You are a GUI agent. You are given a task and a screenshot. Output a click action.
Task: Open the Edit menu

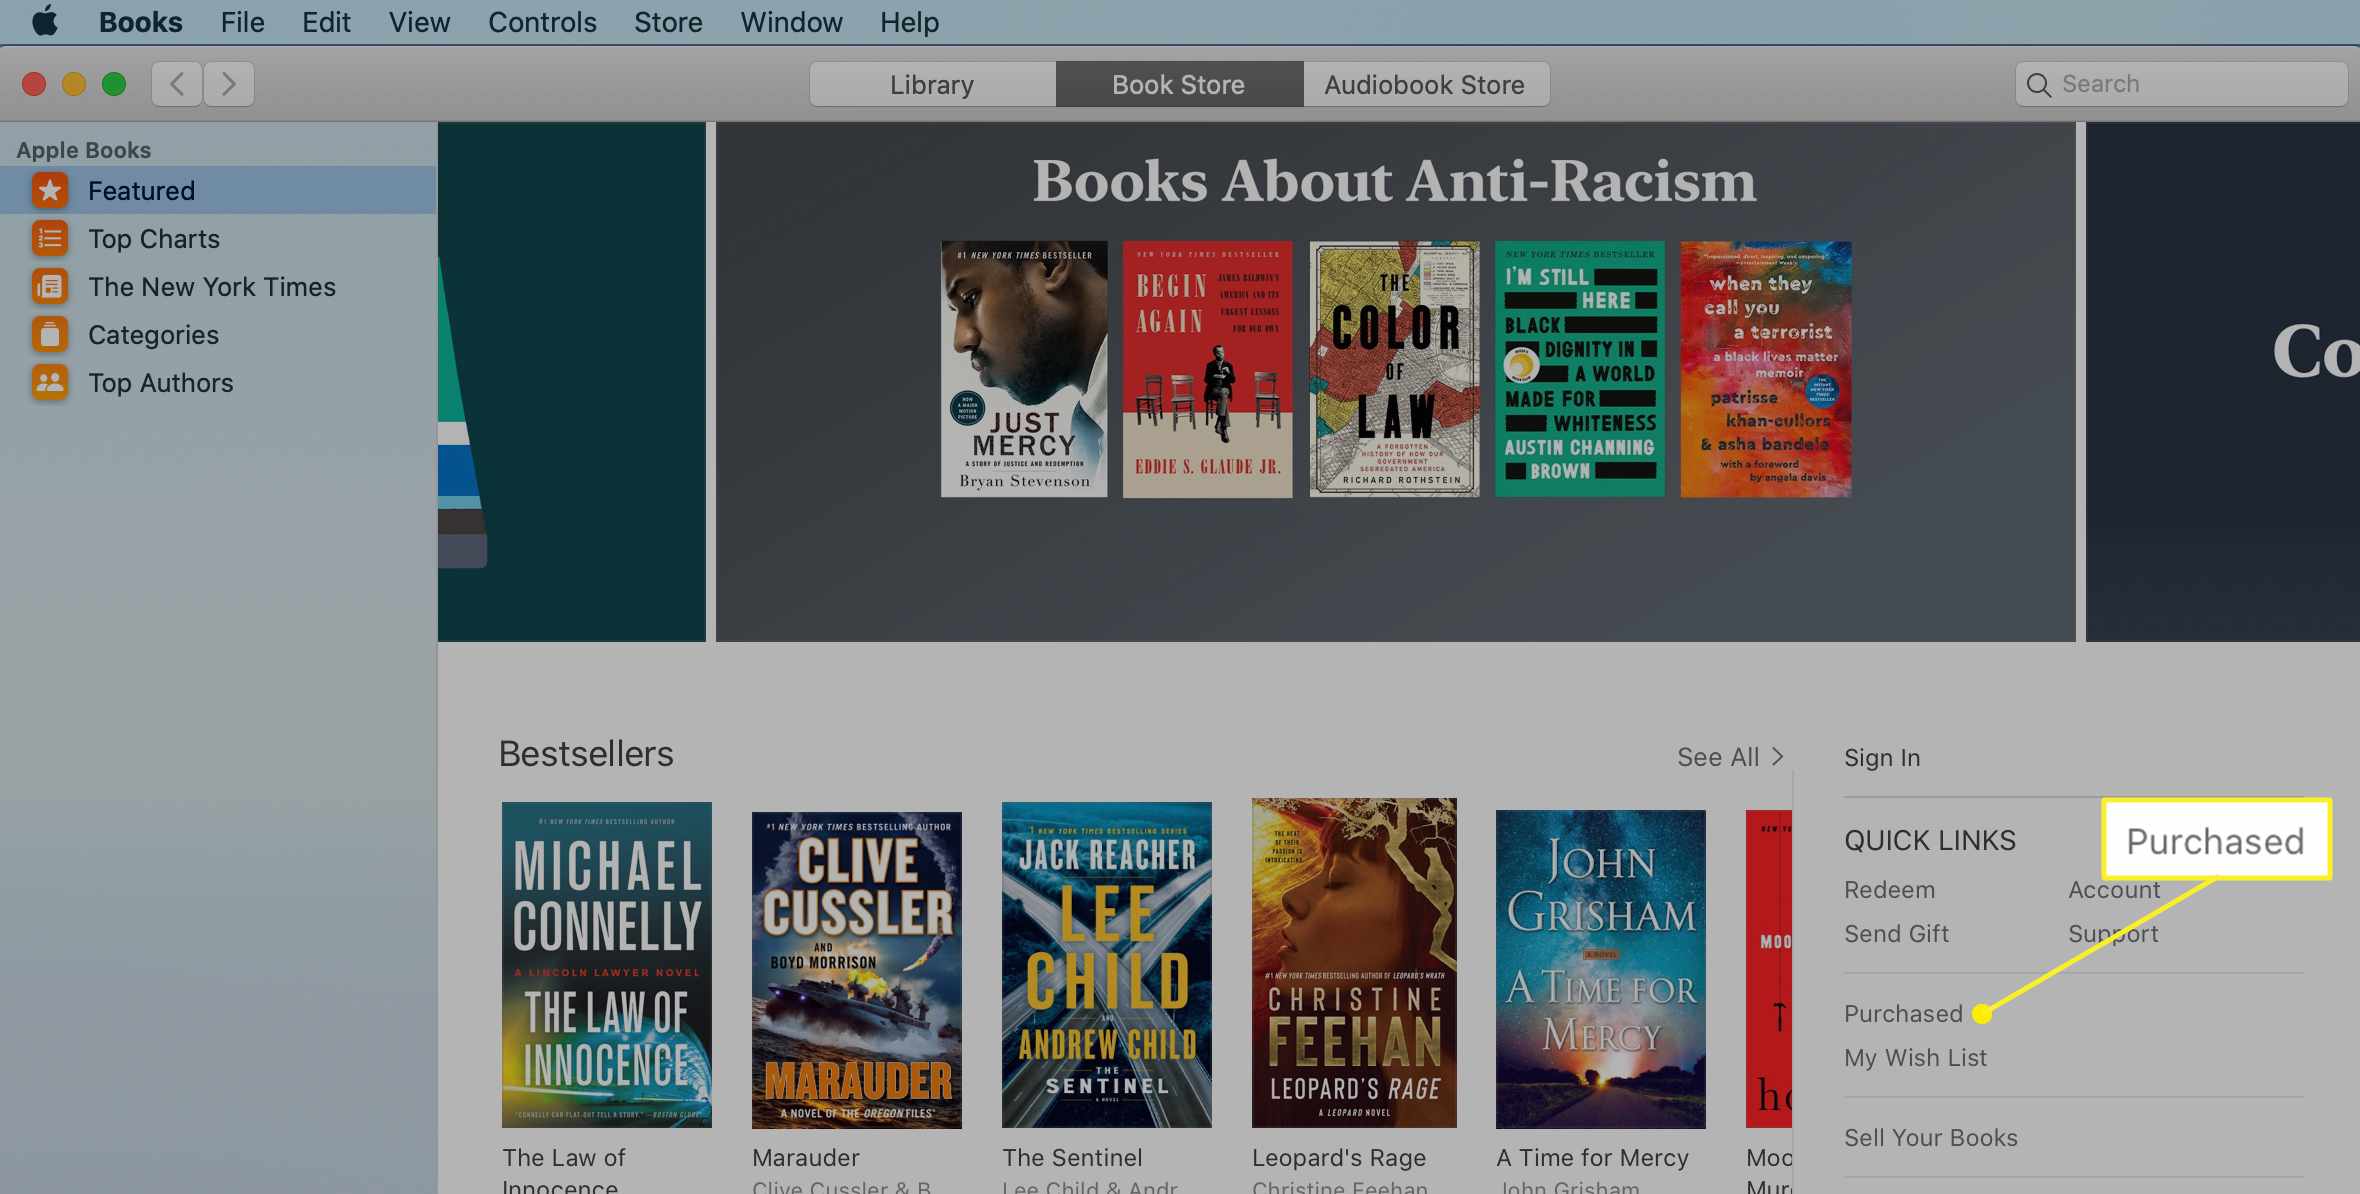(326, 22)
